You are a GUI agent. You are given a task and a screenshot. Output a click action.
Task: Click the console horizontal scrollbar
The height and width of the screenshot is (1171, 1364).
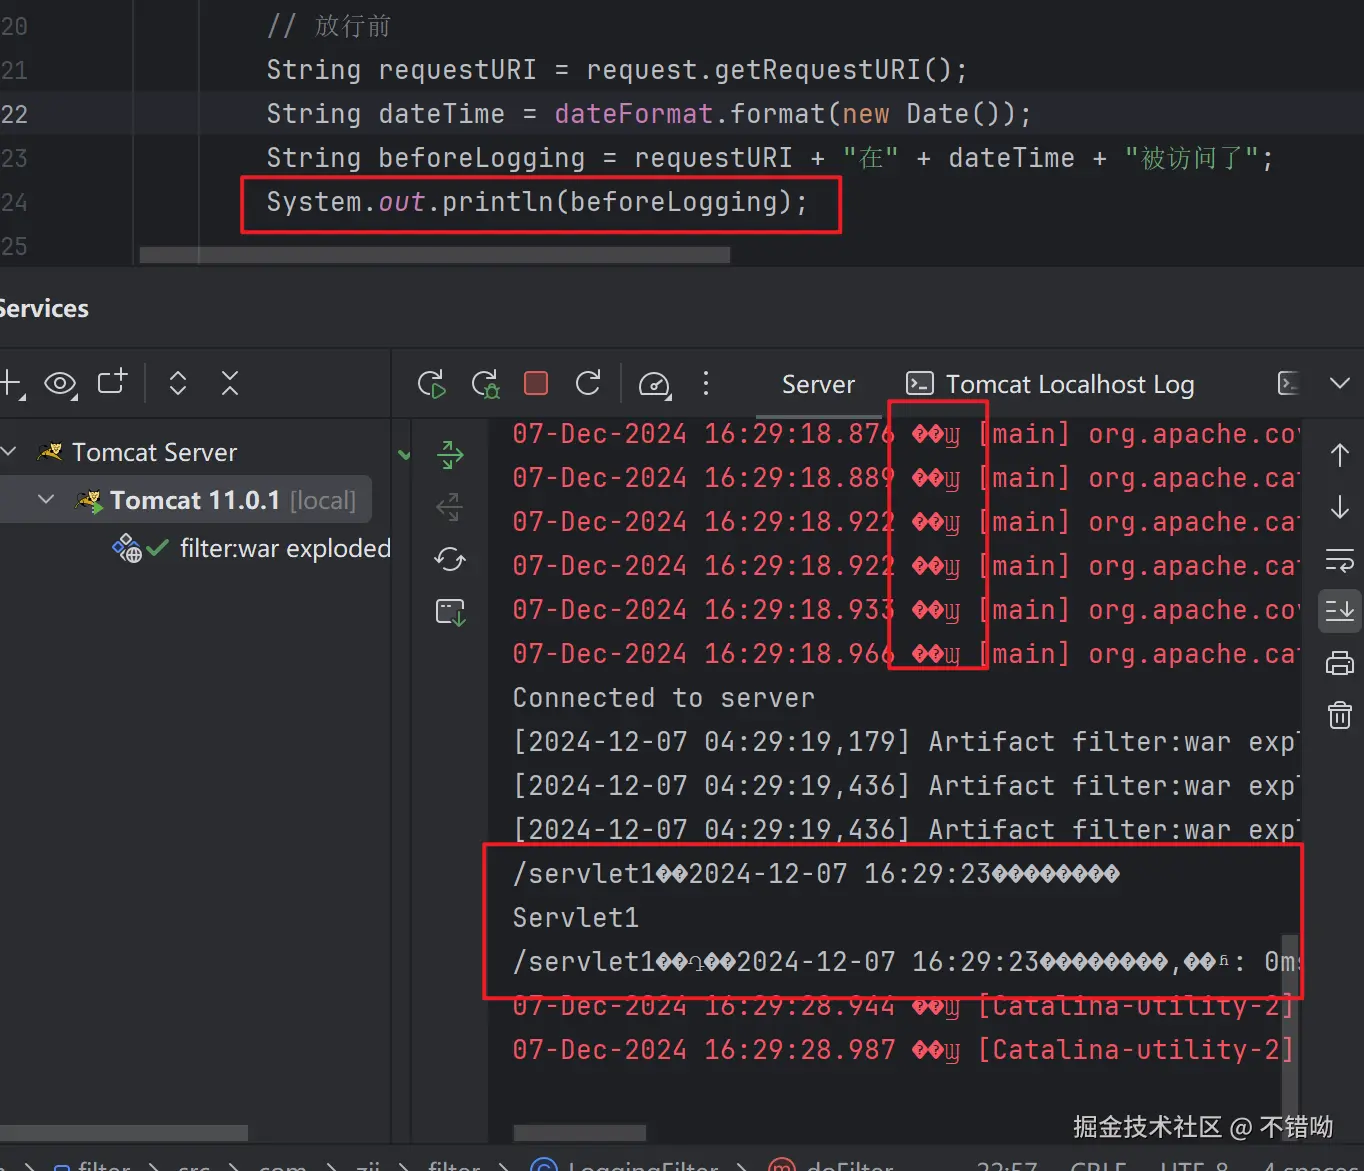(x=580, y=1133)
